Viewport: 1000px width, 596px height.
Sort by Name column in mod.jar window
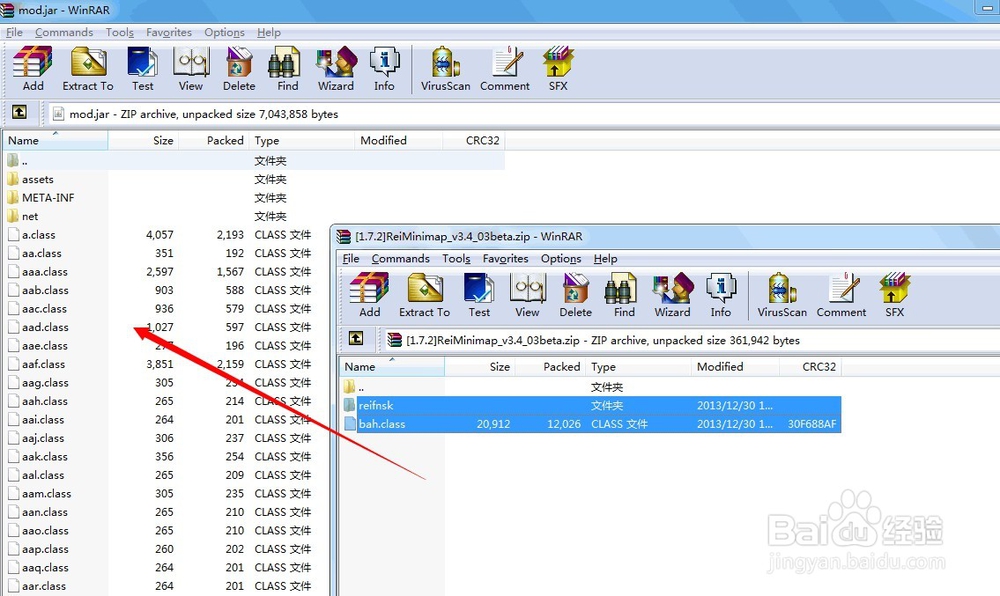coord(55,140)
